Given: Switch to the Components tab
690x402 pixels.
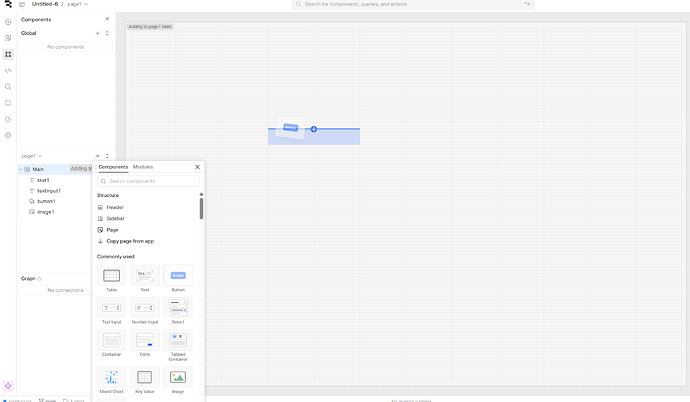Looking at the screenshot, I should 113,167.
